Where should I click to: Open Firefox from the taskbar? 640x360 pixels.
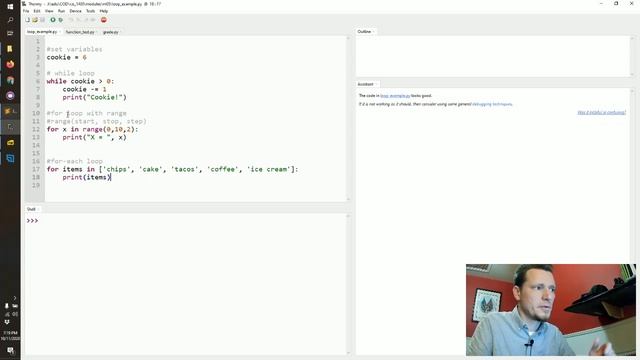[x=10, y=64]
